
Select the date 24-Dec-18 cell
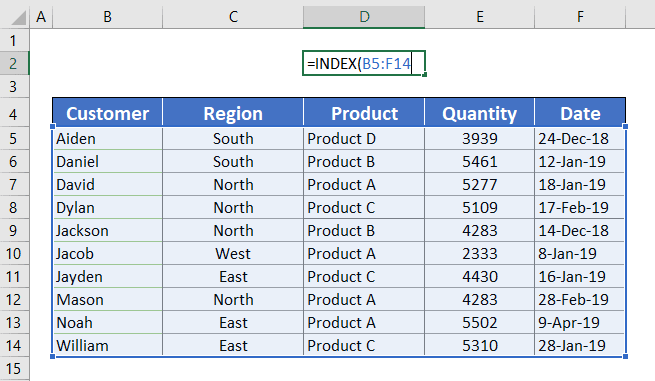[x=580, y=139]
